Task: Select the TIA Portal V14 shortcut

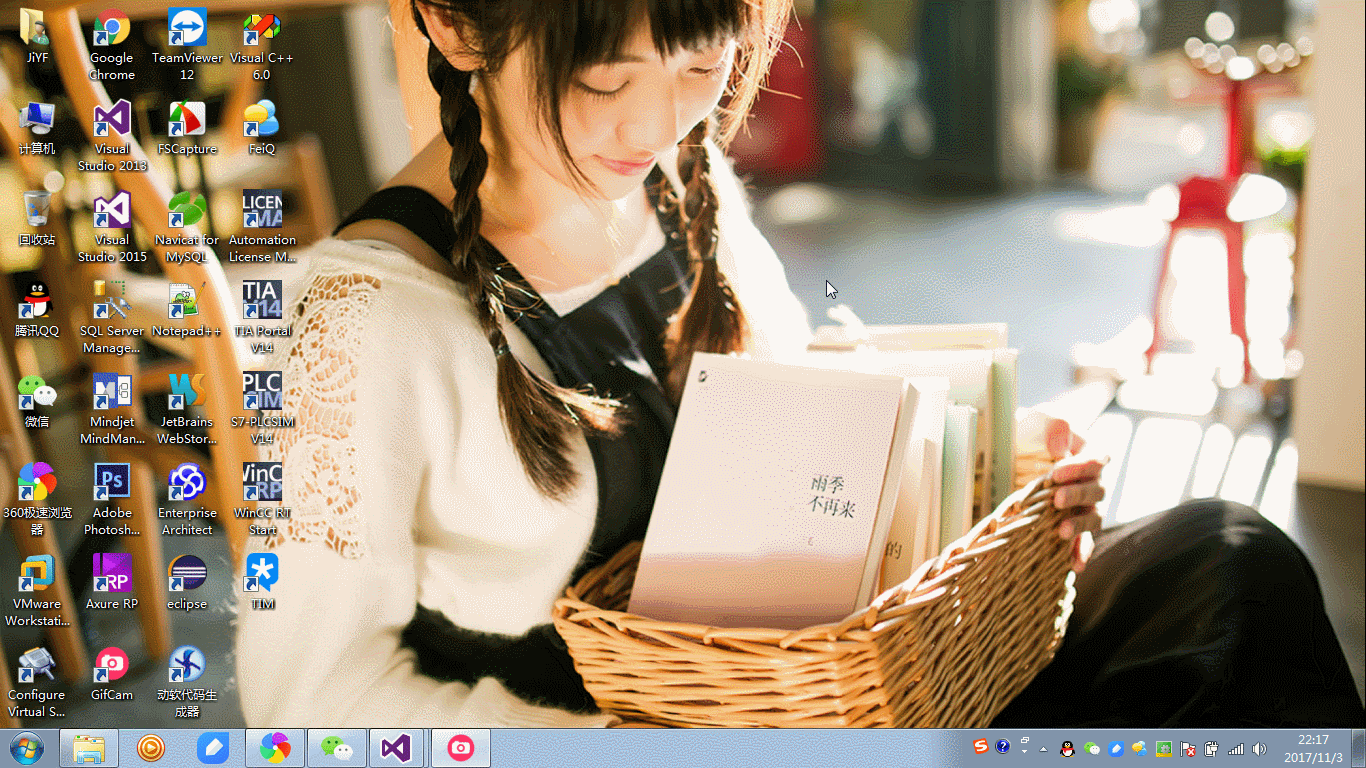Action: (x=262, y=318)
